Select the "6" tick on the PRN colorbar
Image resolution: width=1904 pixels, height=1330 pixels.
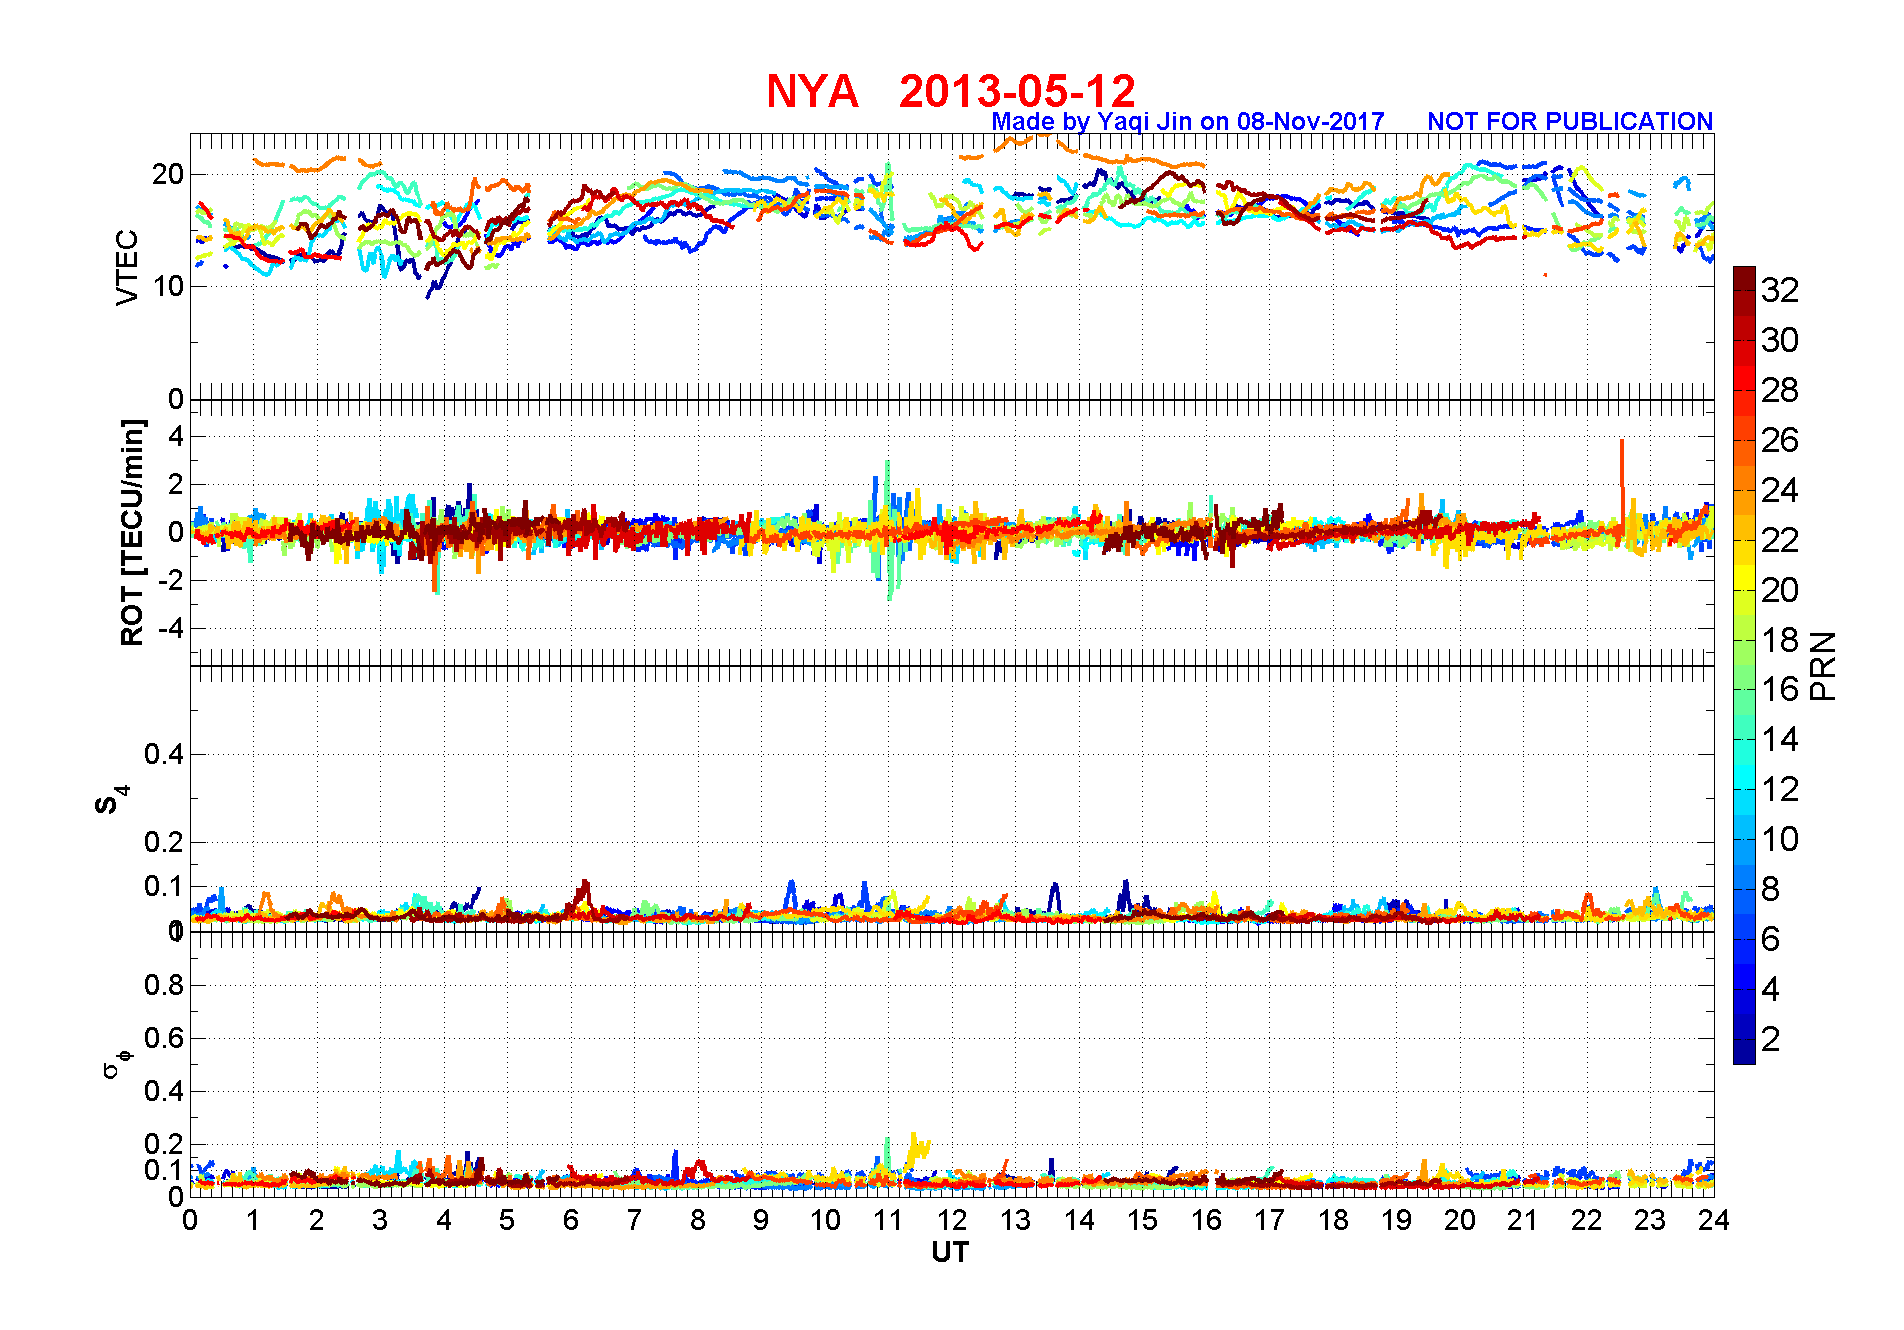click(1771, 939)
